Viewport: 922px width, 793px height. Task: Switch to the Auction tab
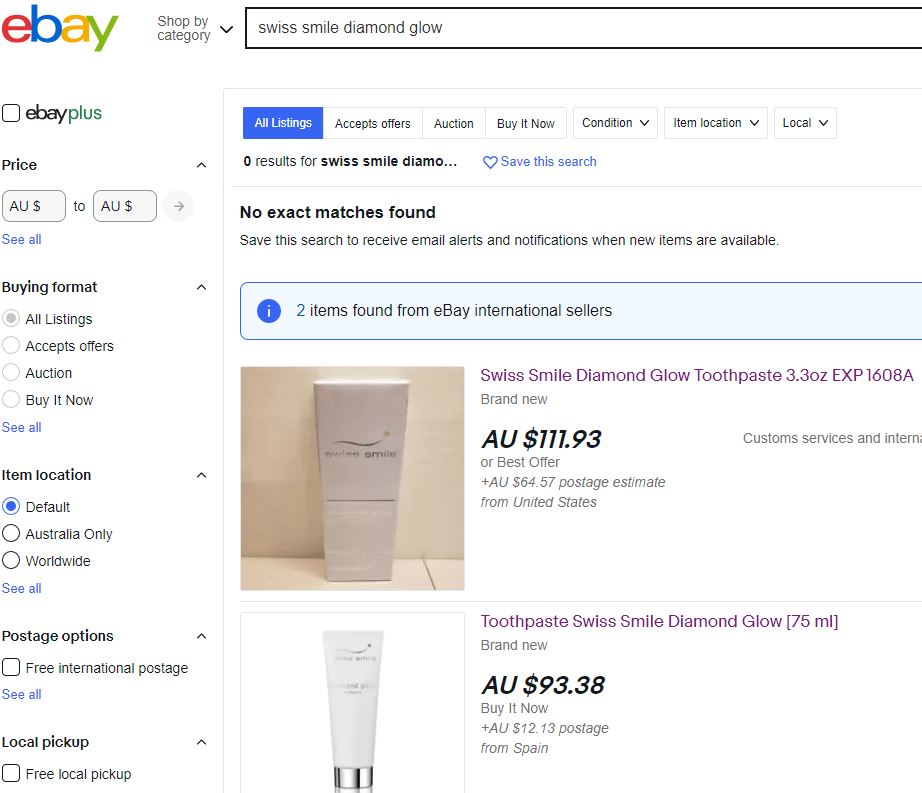[453, 123]
